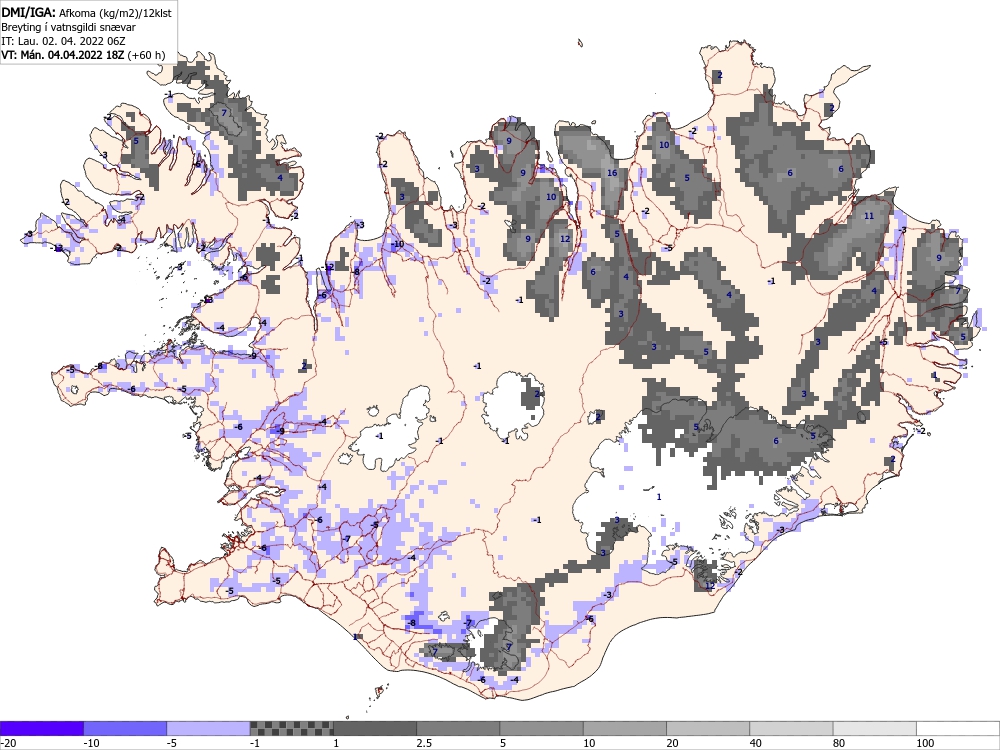The height and width of the screenshot is (750, 1000).
Task: Pick the light lavender -5 to -1 legend swatch
Action: coord(209,729)
